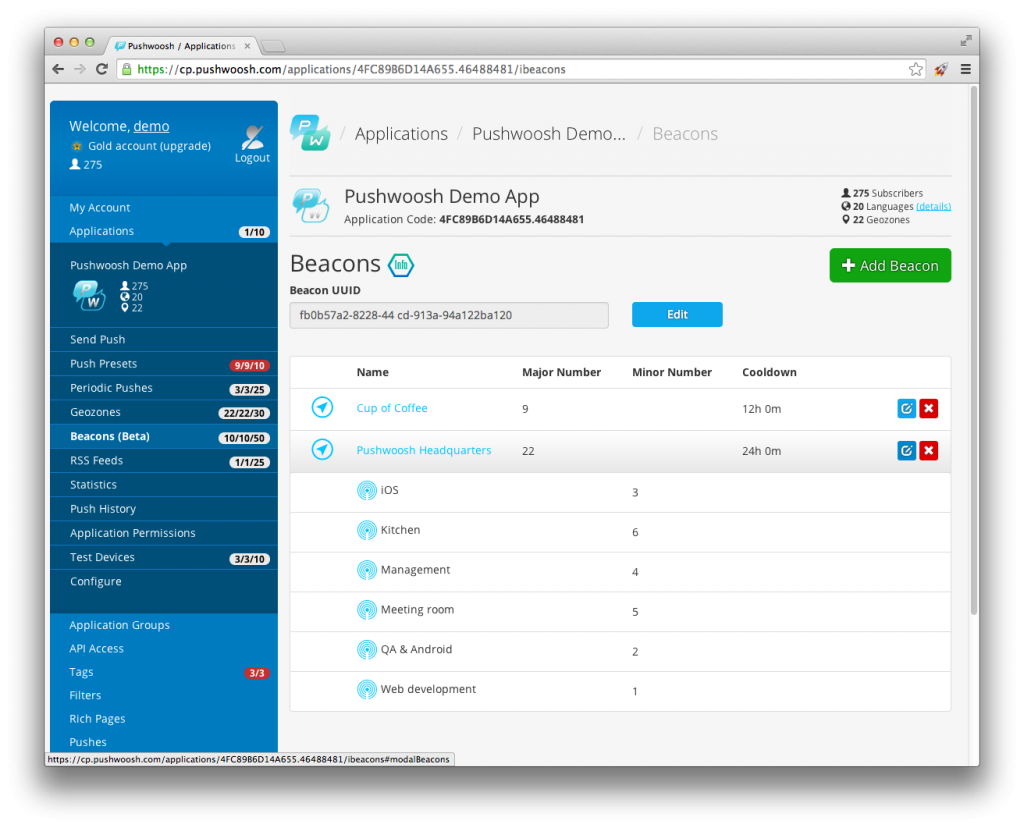Go to Periodic Pushes
This screenshot has width=1024, height=828.
[111, 388]
